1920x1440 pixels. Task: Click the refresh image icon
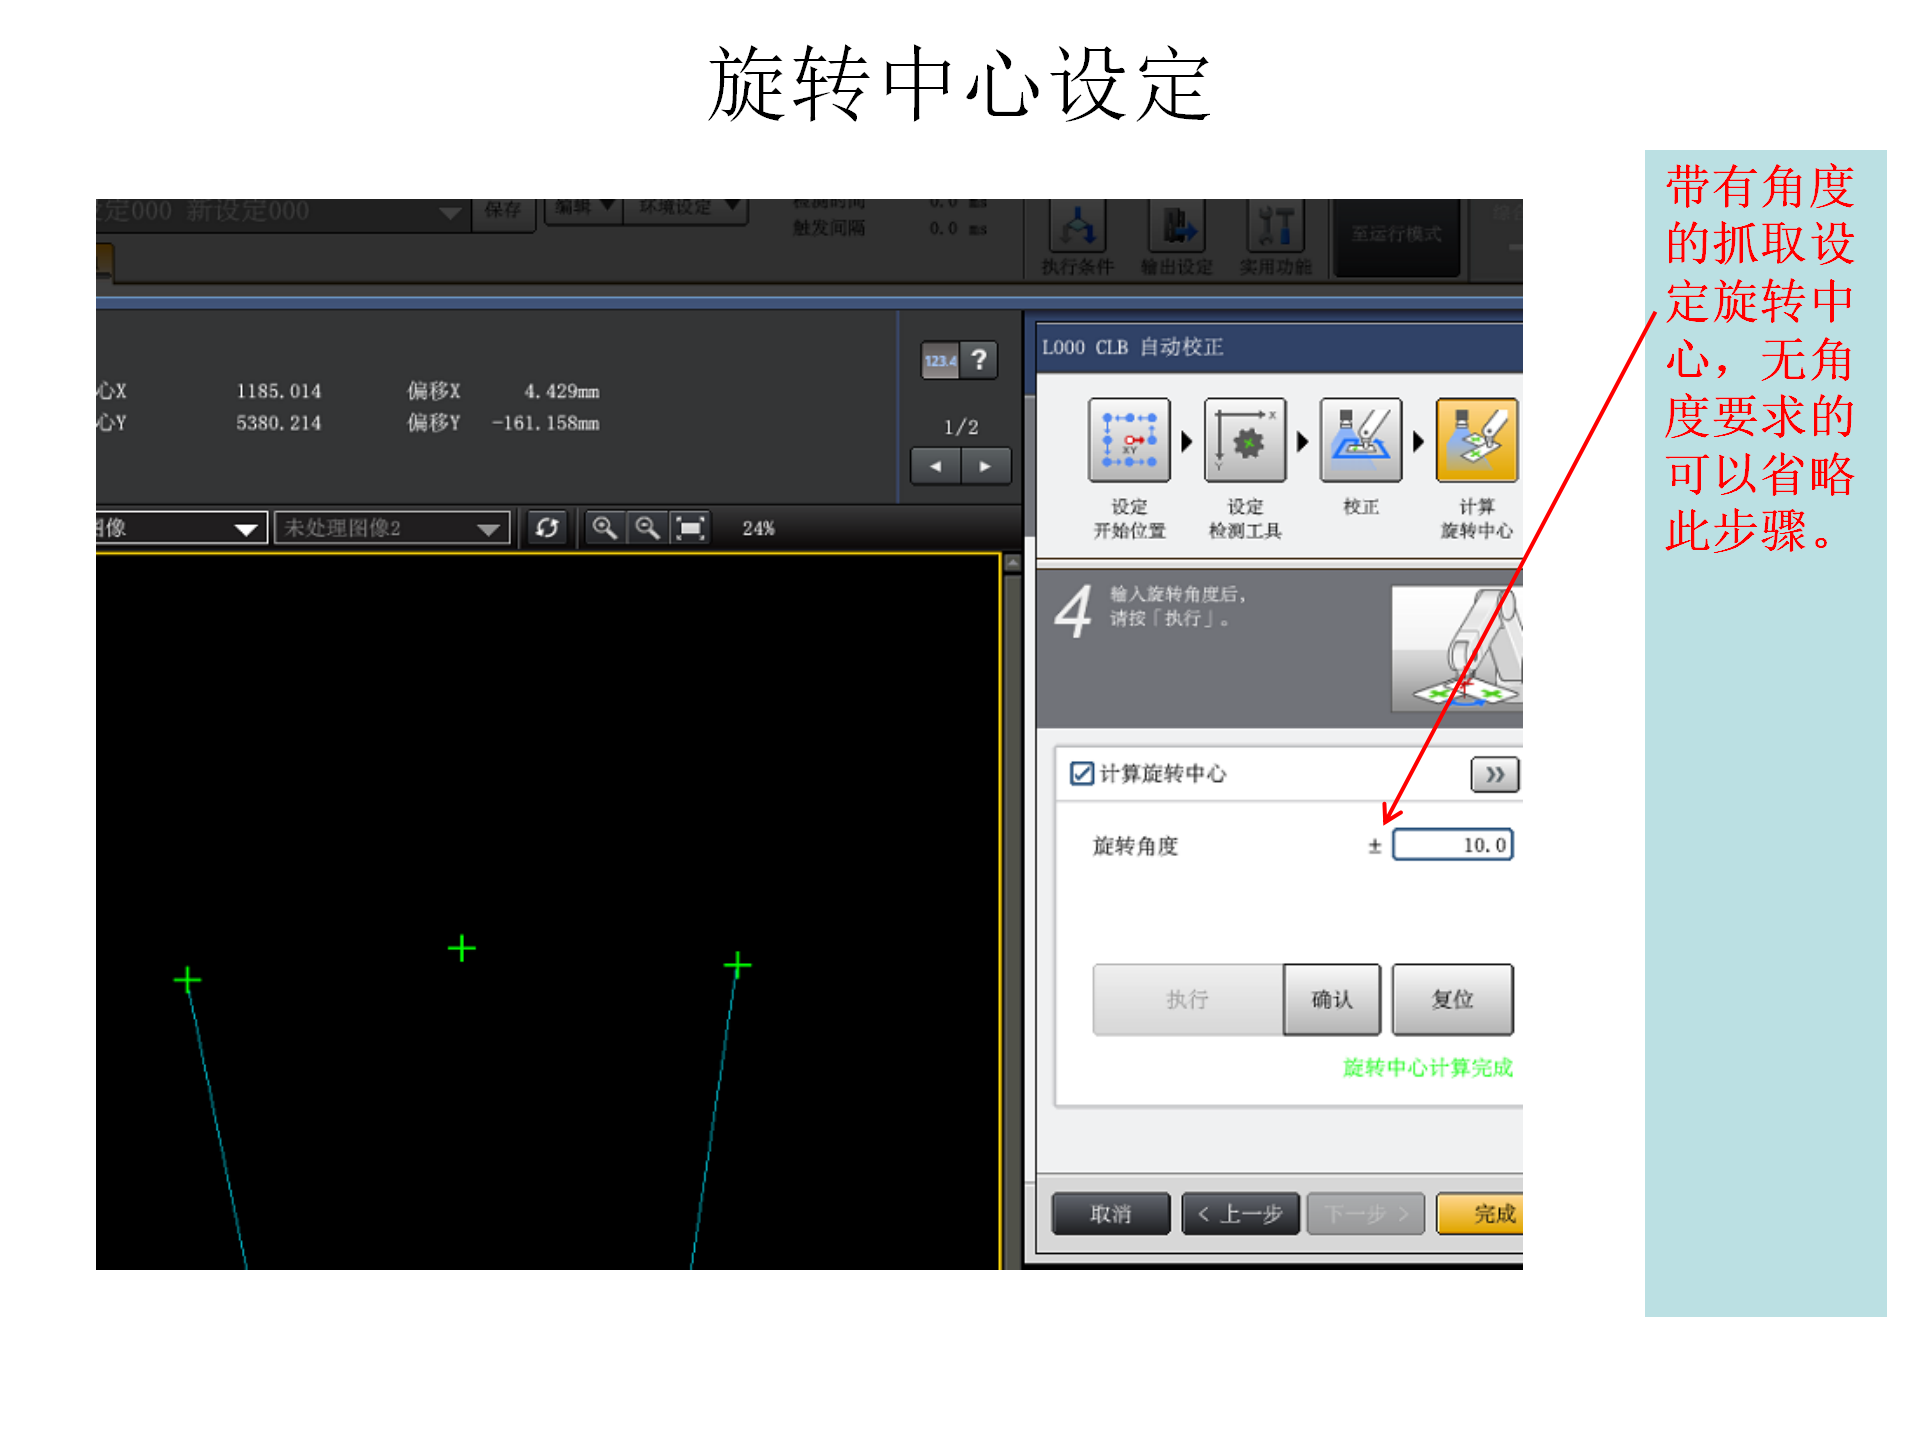coord(547,528)
